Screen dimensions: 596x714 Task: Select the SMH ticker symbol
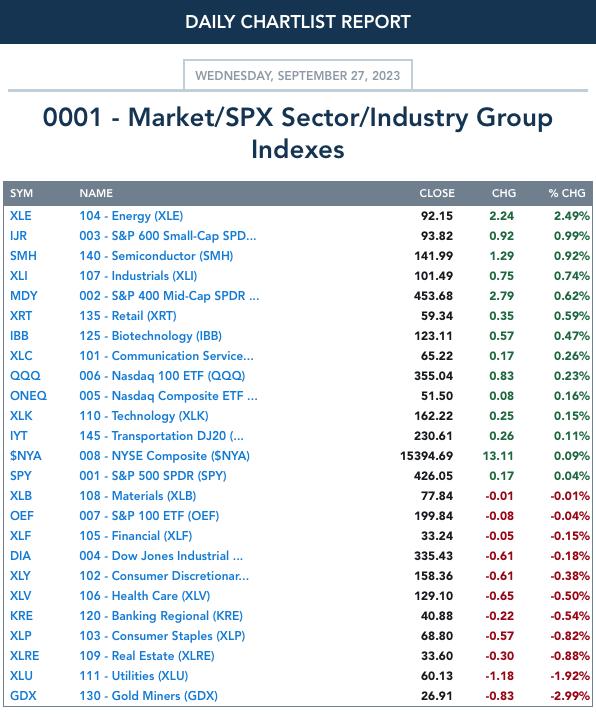click(x=23, y=256)
